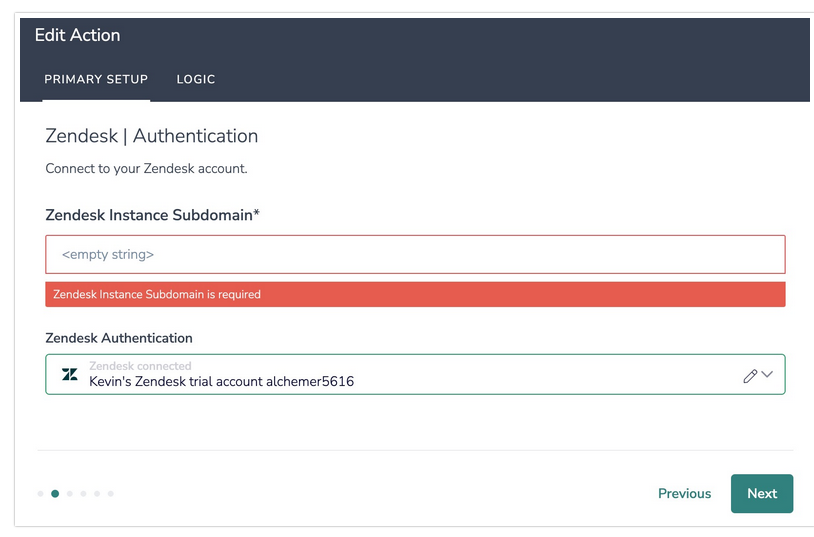Navigate to the fourth step dot
The width and height of the screenshot is (814, 537).
point(83,493)
